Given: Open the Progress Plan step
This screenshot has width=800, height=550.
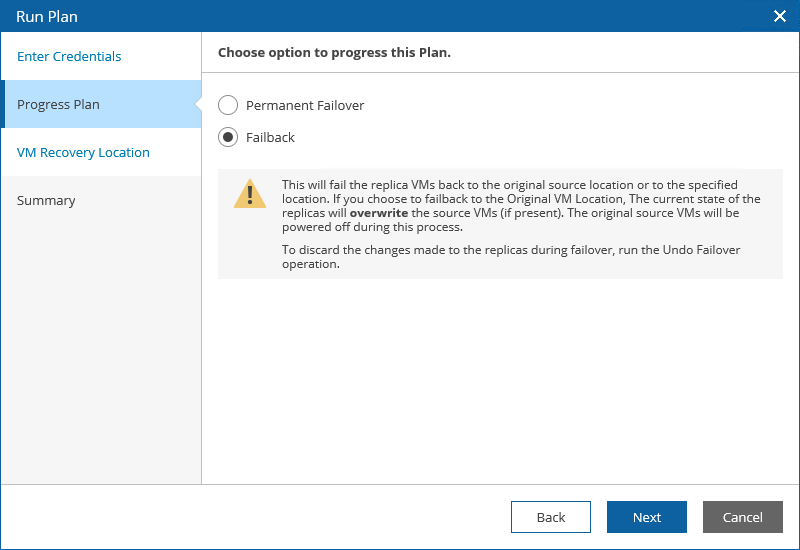Looking at the screenshot, I should click(x=58, y=104).
